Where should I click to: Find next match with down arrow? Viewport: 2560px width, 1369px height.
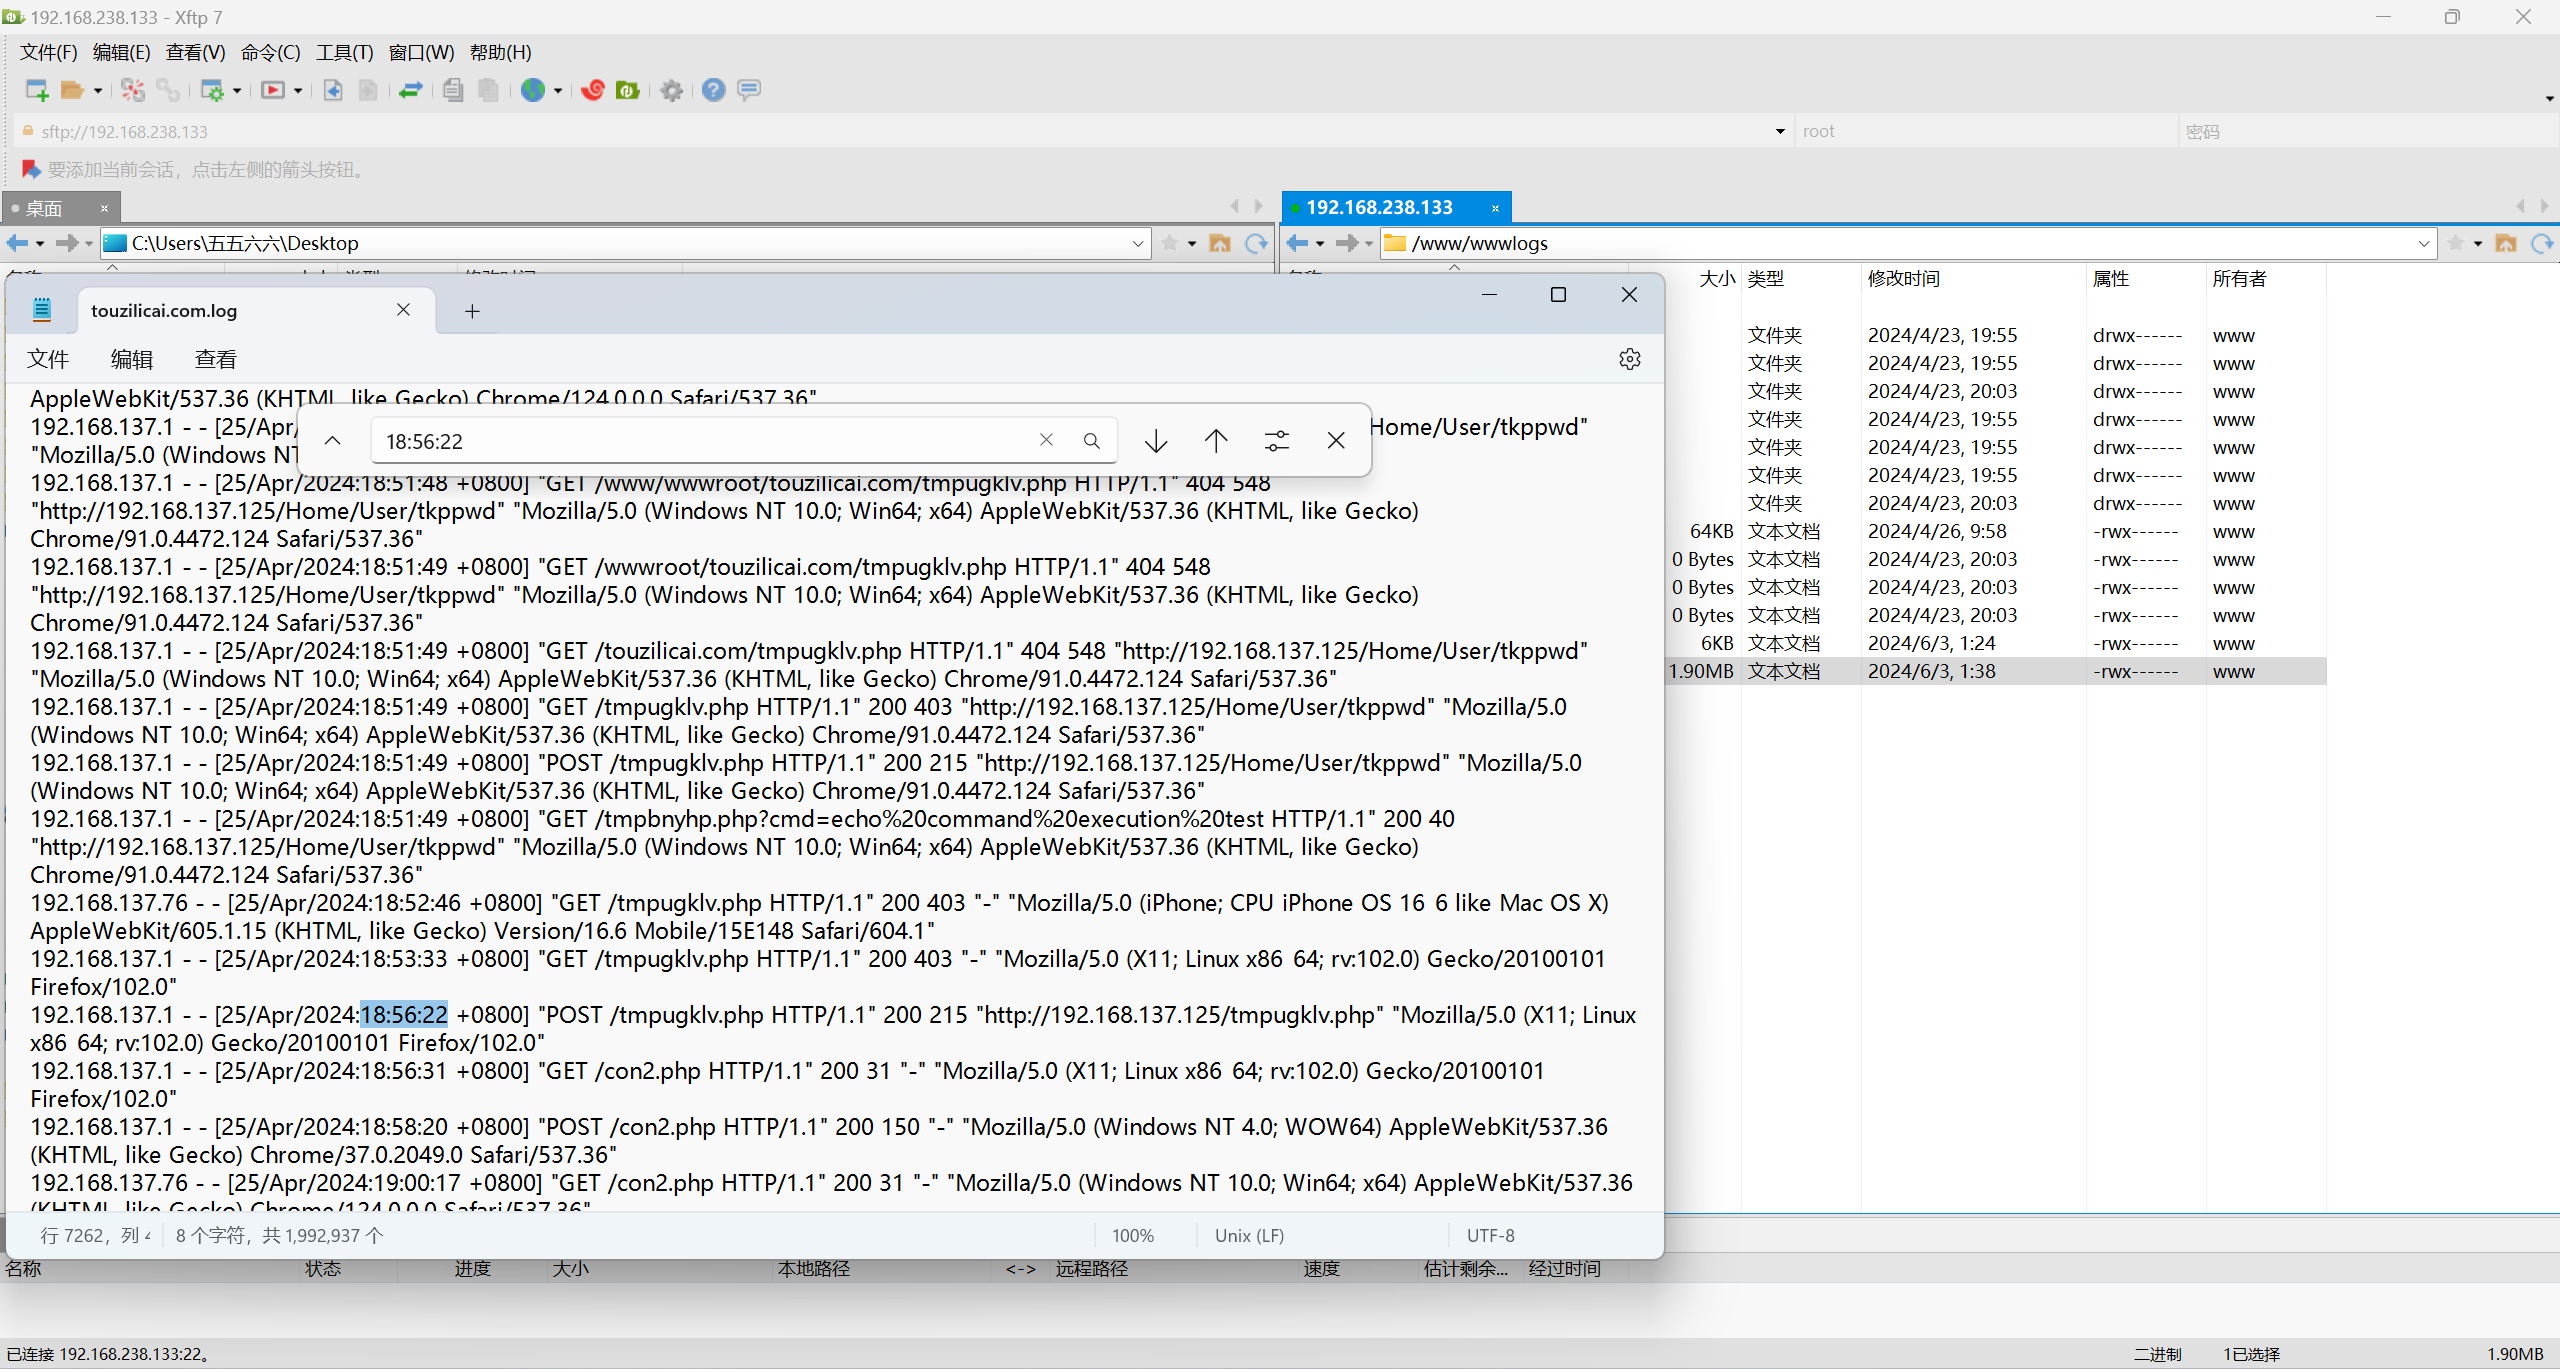pos(1156,440)
